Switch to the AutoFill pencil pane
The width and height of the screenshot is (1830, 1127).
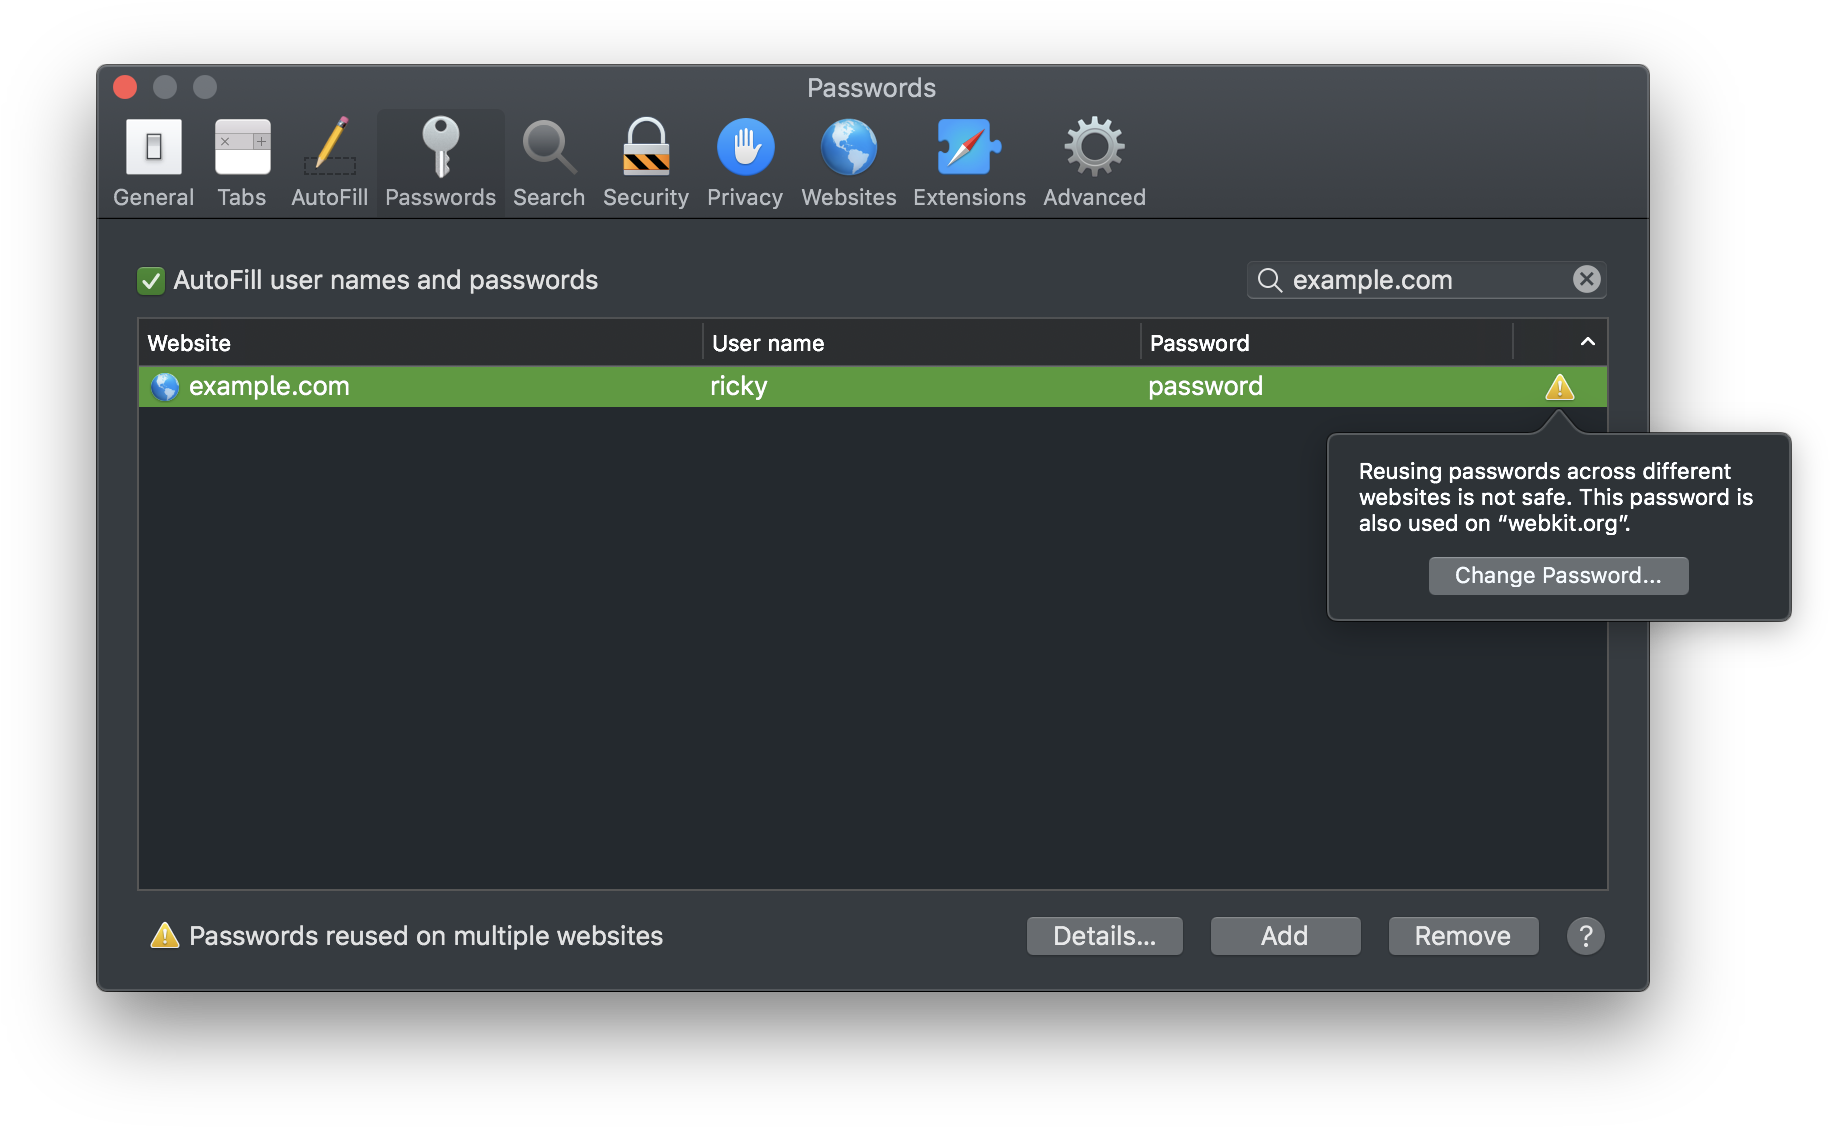[x=330, y=162]
